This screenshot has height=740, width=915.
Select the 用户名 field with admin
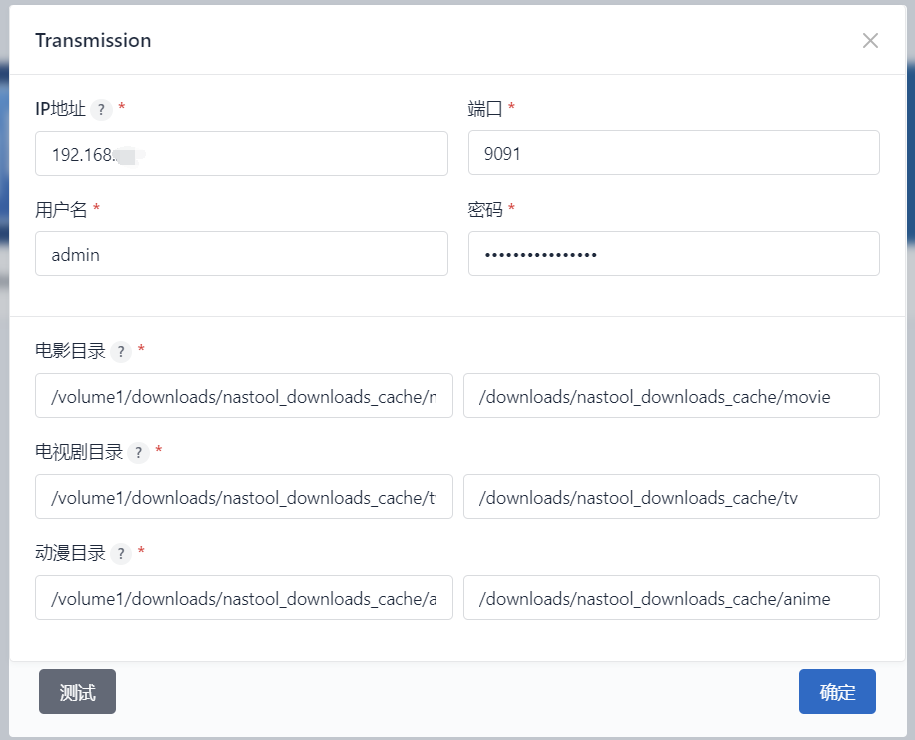(240, 254)
